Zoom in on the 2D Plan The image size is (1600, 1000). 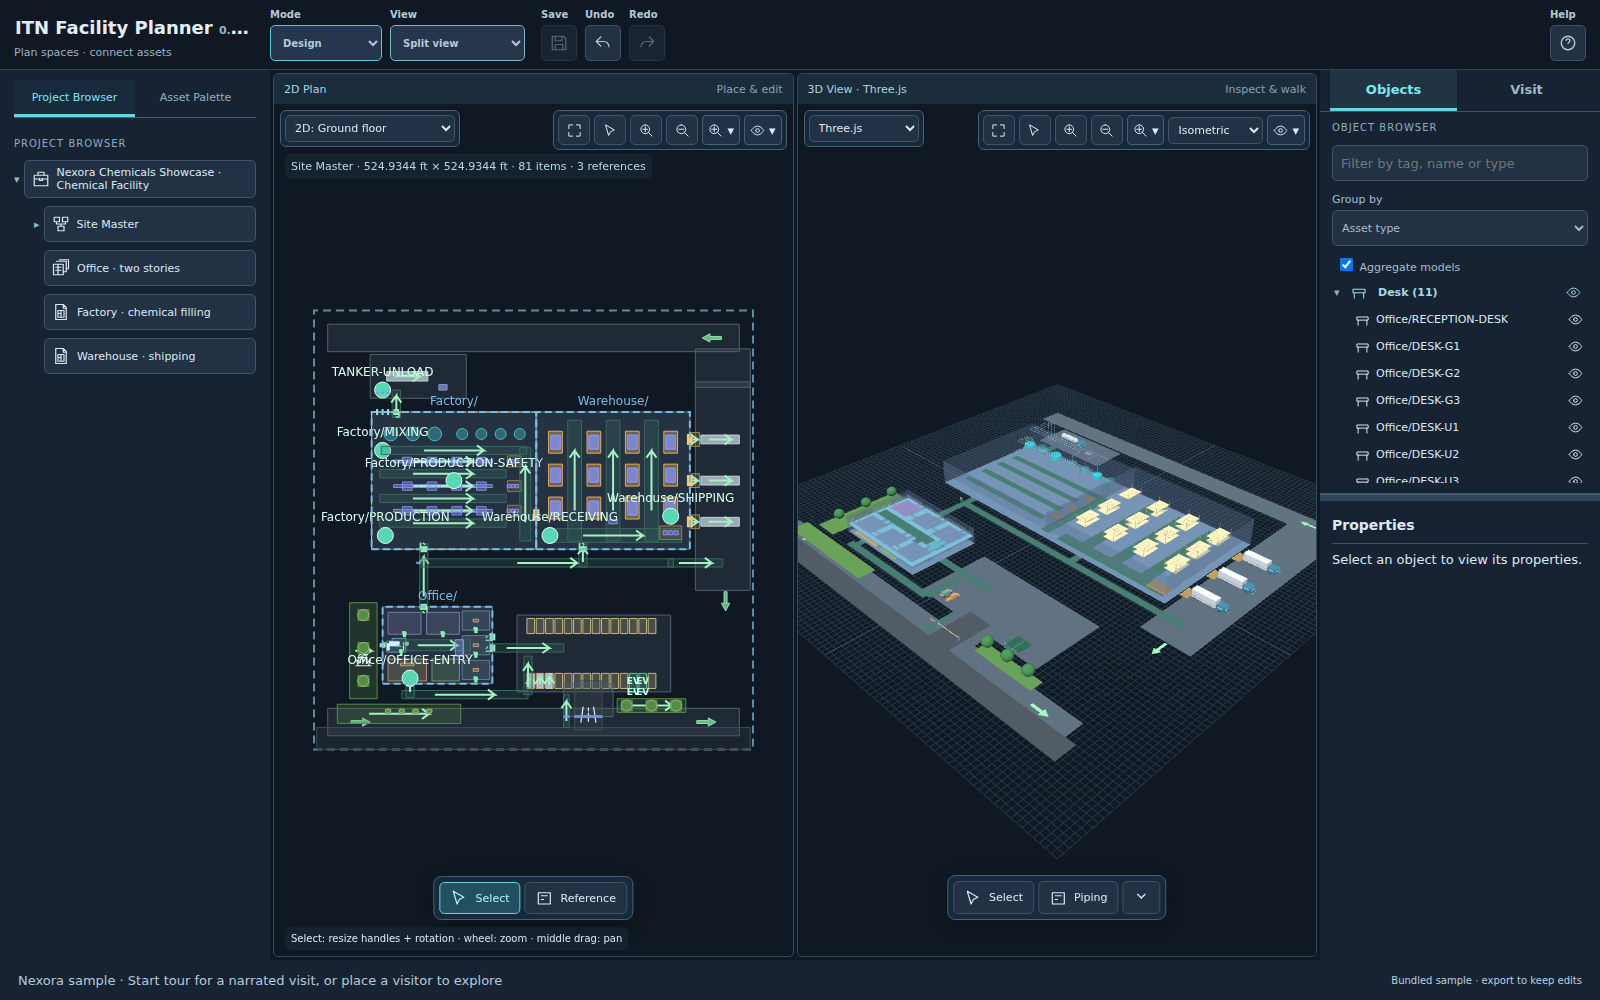(646, 130)
